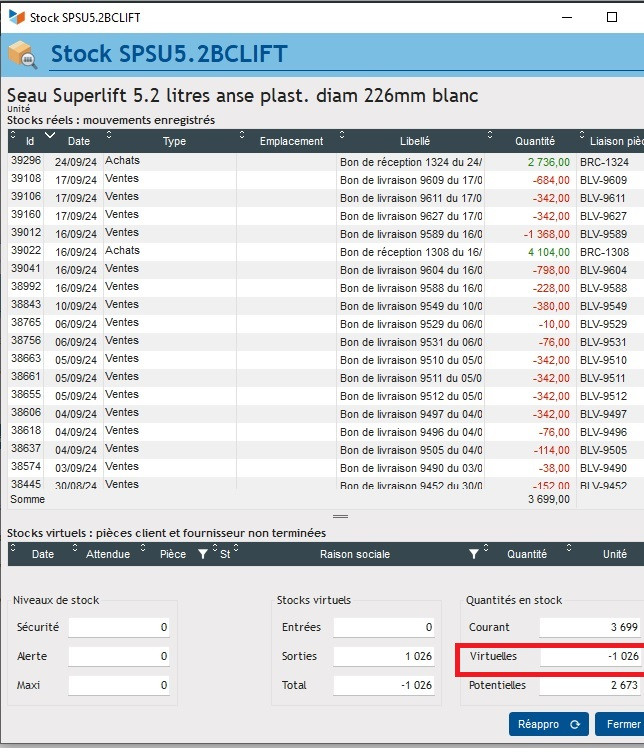Viewport: 644px width, 754px height.
Task: Sort by Quantité column in real stocks
Action: click(534, 141)
